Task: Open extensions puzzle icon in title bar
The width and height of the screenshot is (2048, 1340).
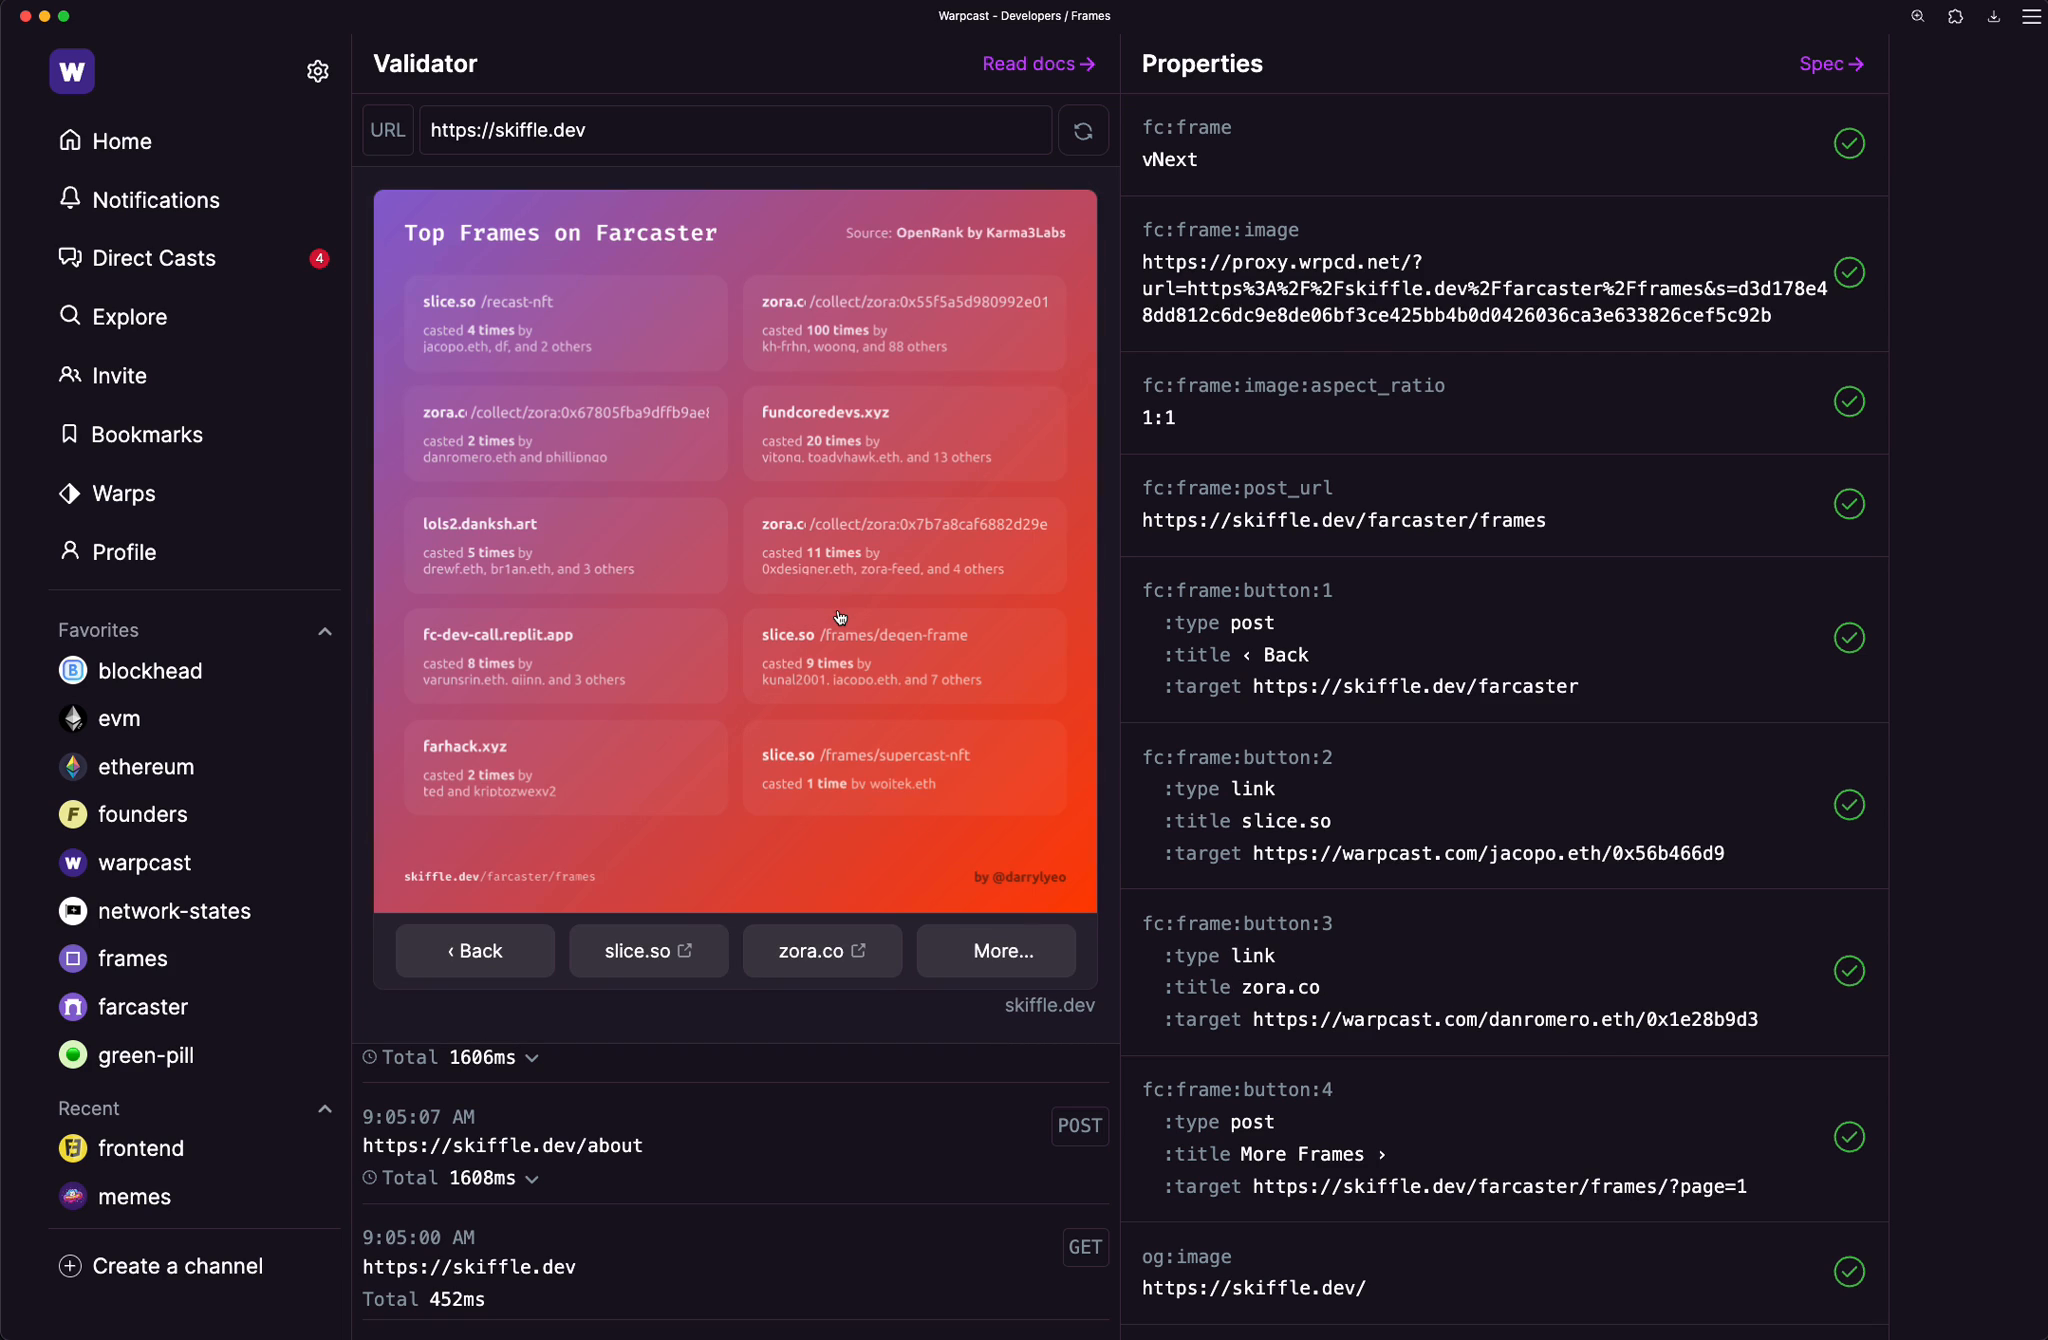Action: coord(1955,16)
